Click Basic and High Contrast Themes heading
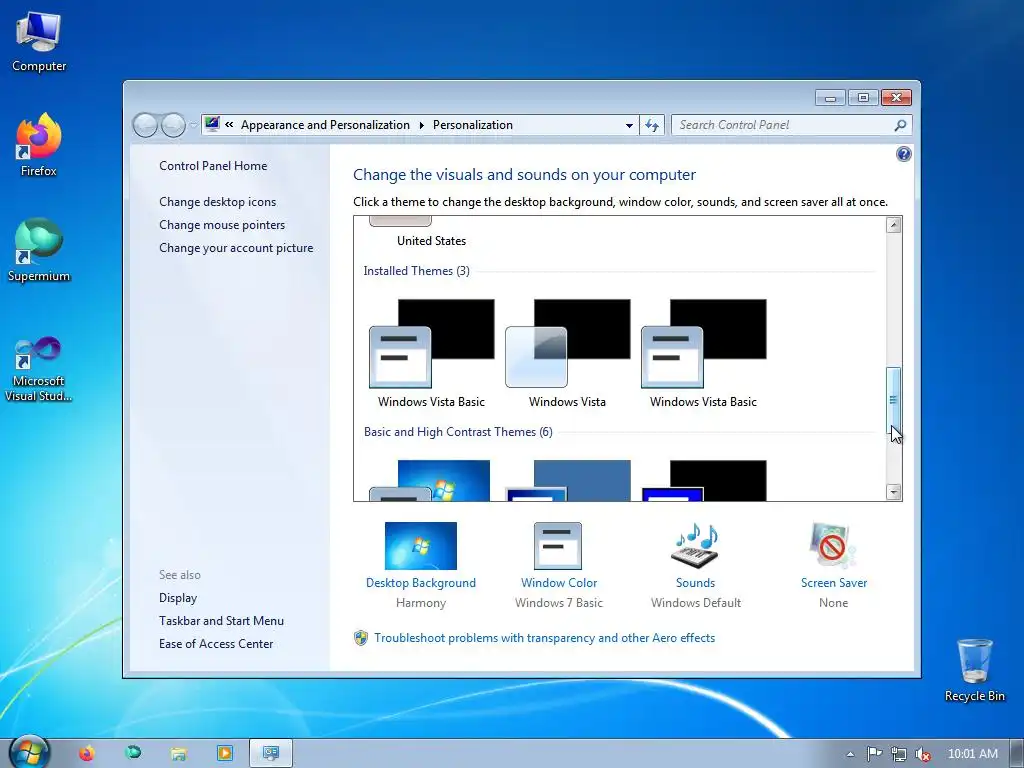Viewport: 1024px width, 768px height. click(458, 432)
